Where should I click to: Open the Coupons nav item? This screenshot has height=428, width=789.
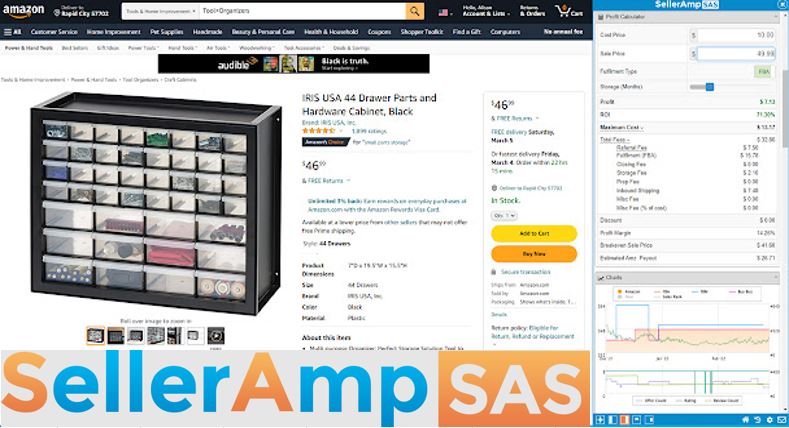point(379,32)
